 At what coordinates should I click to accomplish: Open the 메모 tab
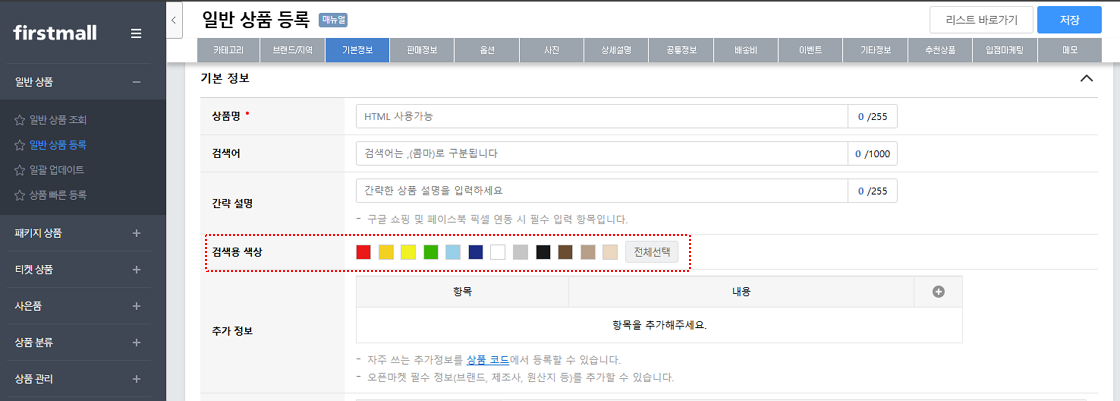click(x=1069, y=51)
